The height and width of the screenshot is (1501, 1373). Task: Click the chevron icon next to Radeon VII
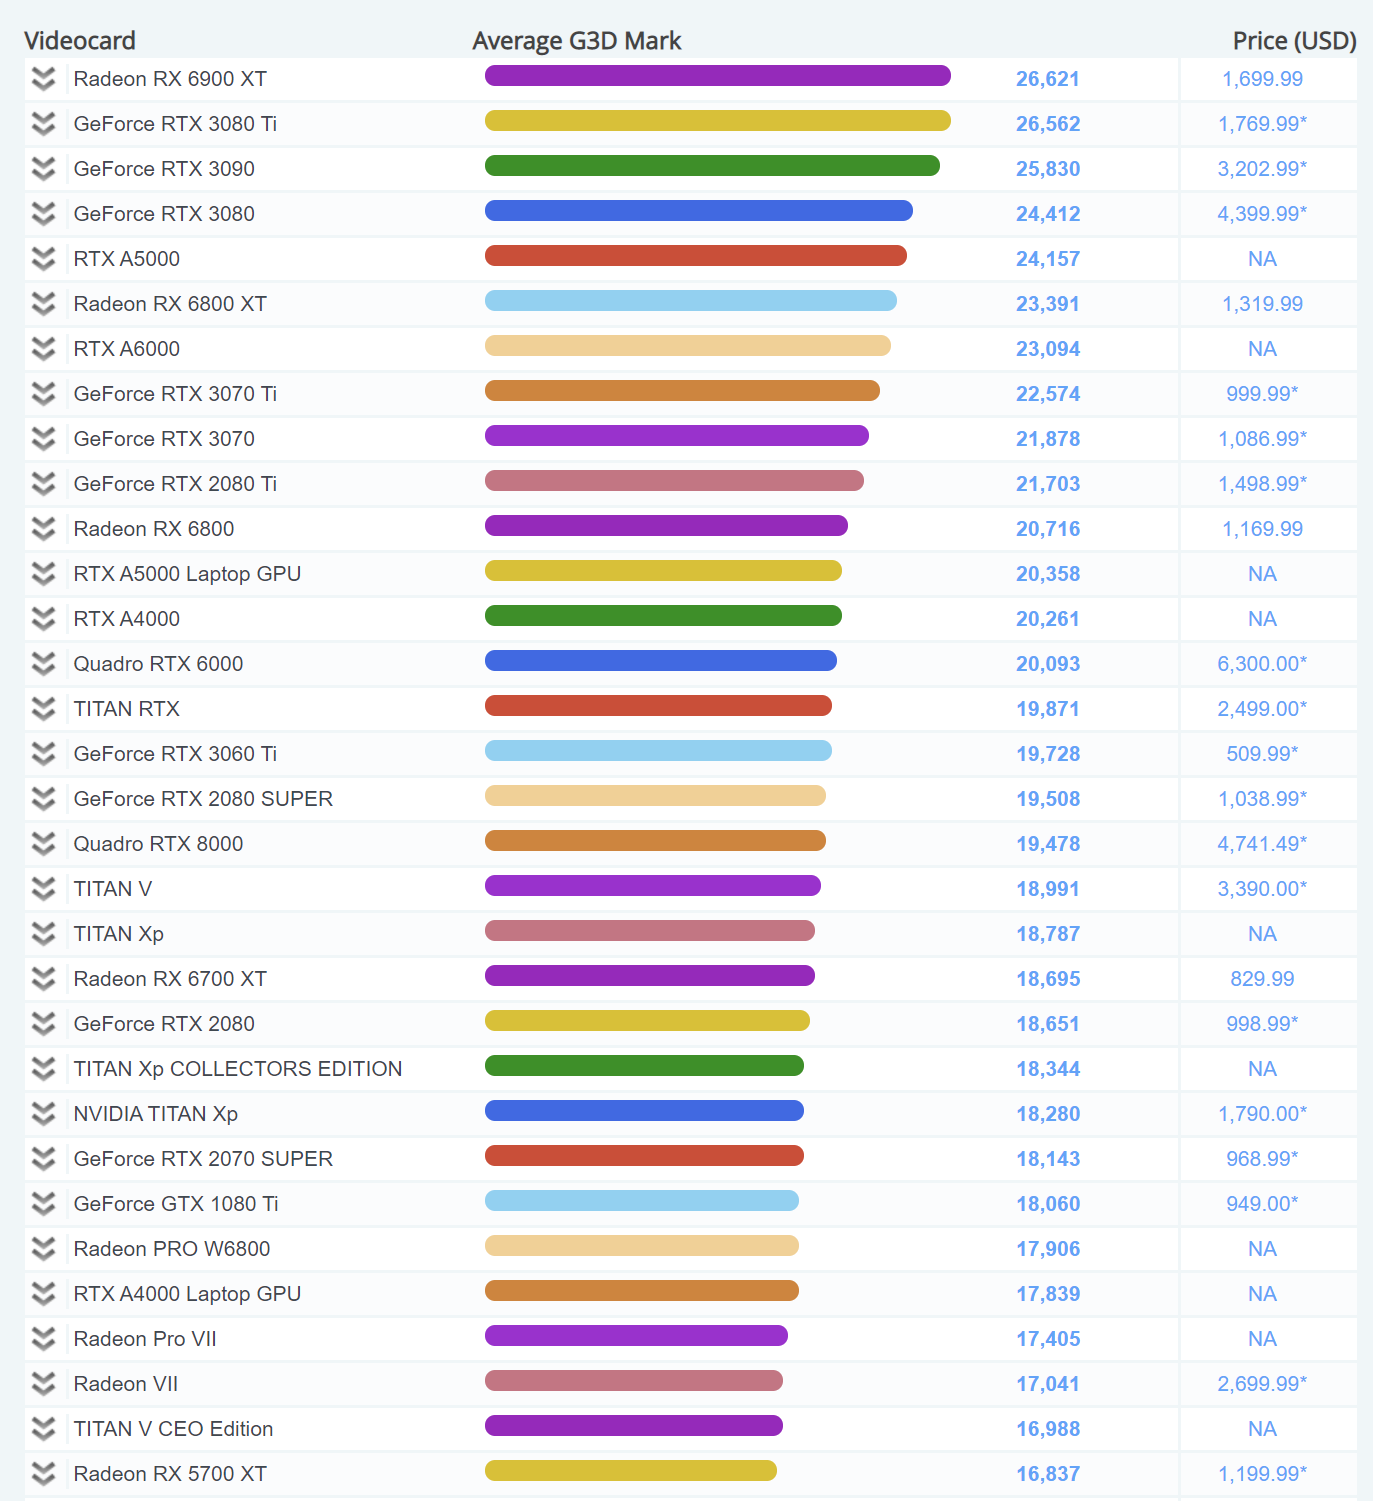click(x=43, y=1384)
